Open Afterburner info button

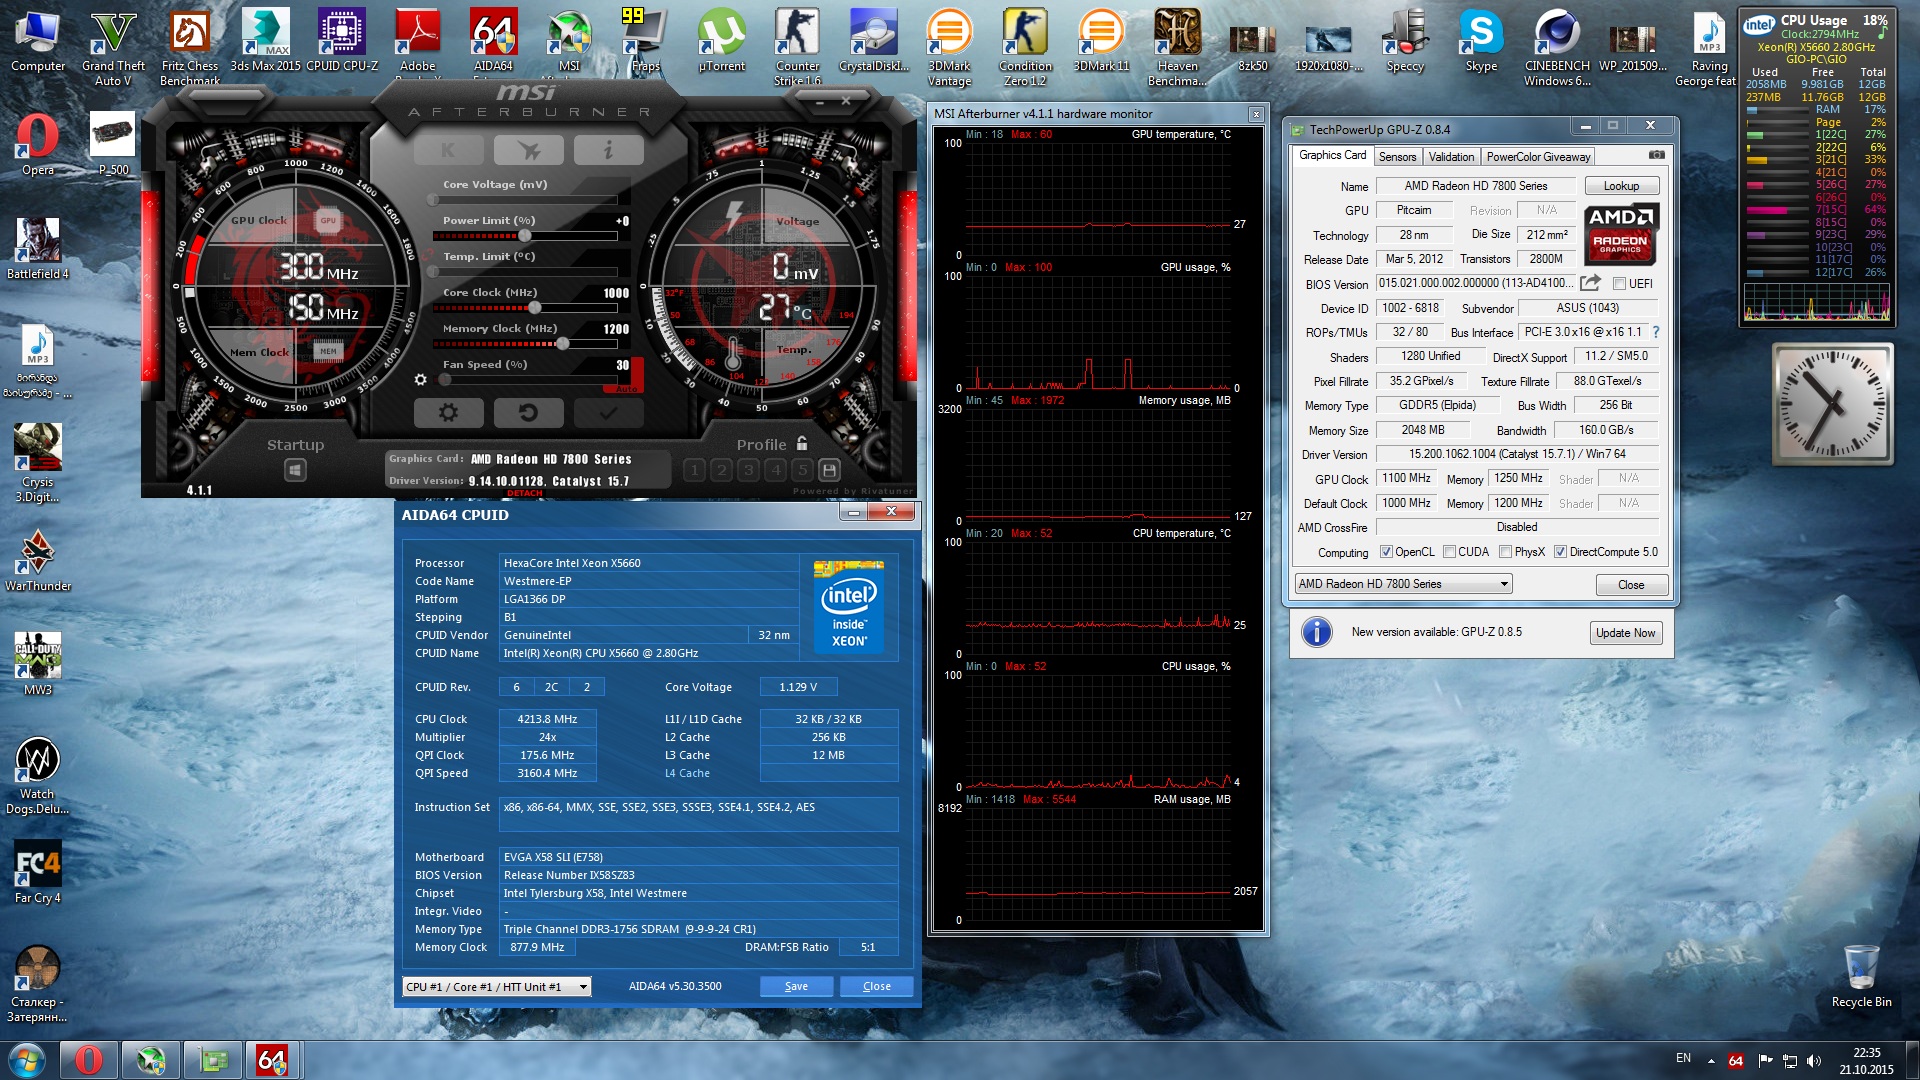(608, 151)
